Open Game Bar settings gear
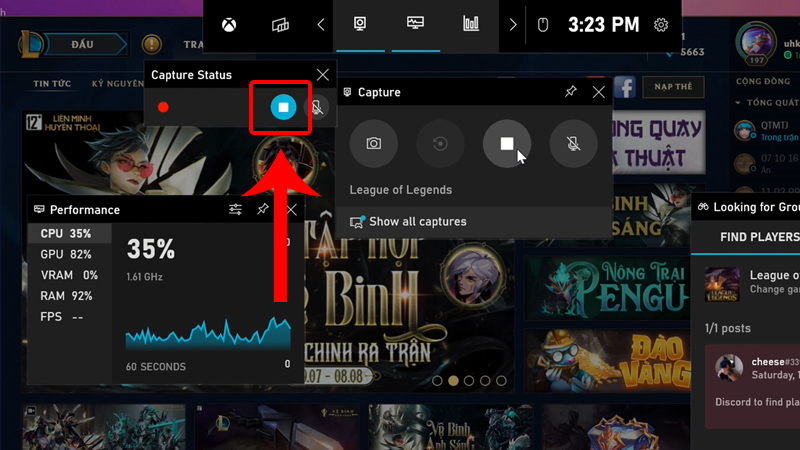Image resolution: width=800 pixels, height=450 pixels. point(660,25)
